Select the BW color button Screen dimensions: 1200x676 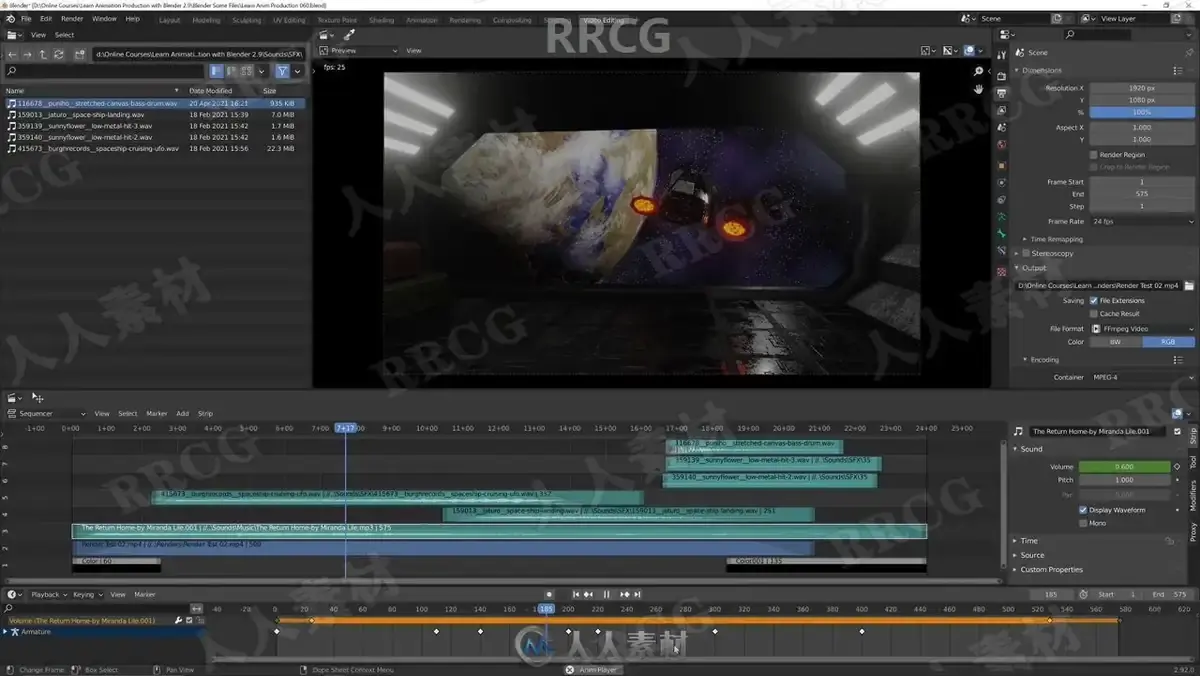(x=1115, y=342)
